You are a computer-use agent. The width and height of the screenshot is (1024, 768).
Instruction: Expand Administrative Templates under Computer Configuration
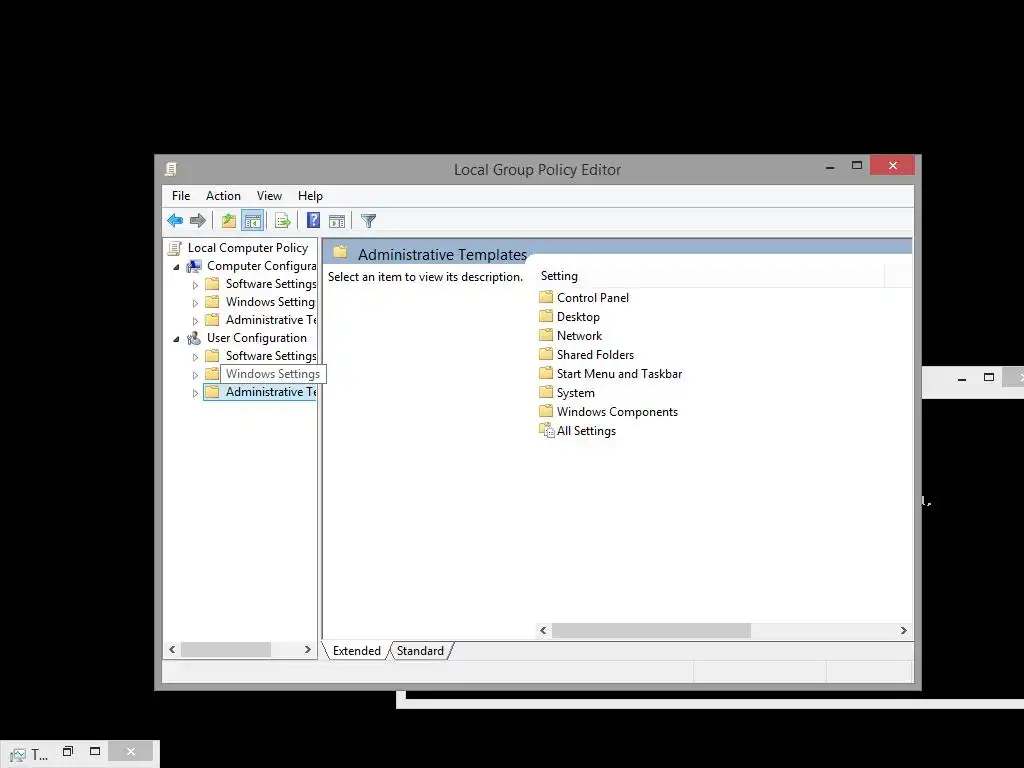coord(195,321)
